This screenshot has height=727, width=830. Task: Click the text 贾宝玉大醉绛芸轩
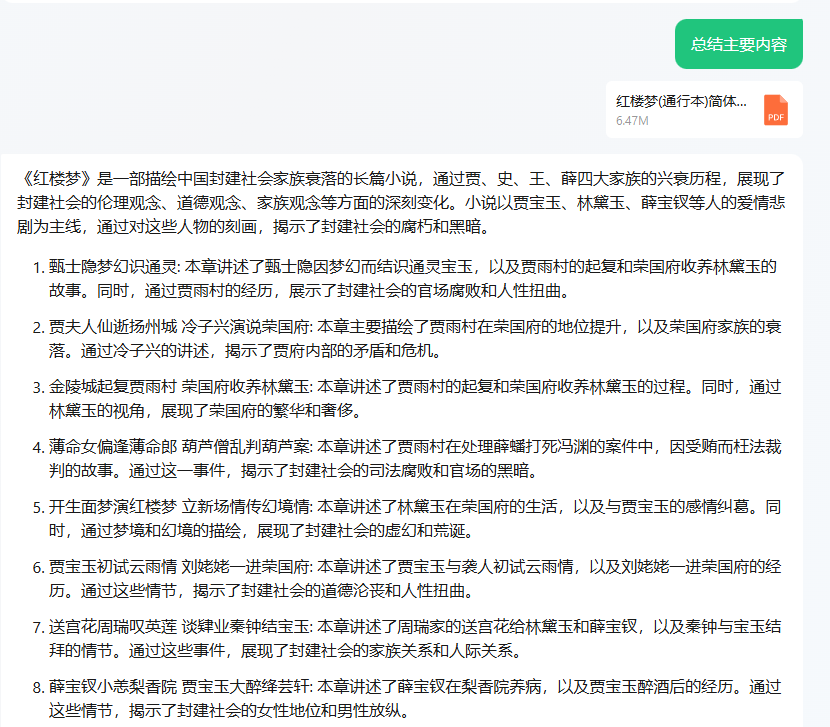(x=246, y=687)
